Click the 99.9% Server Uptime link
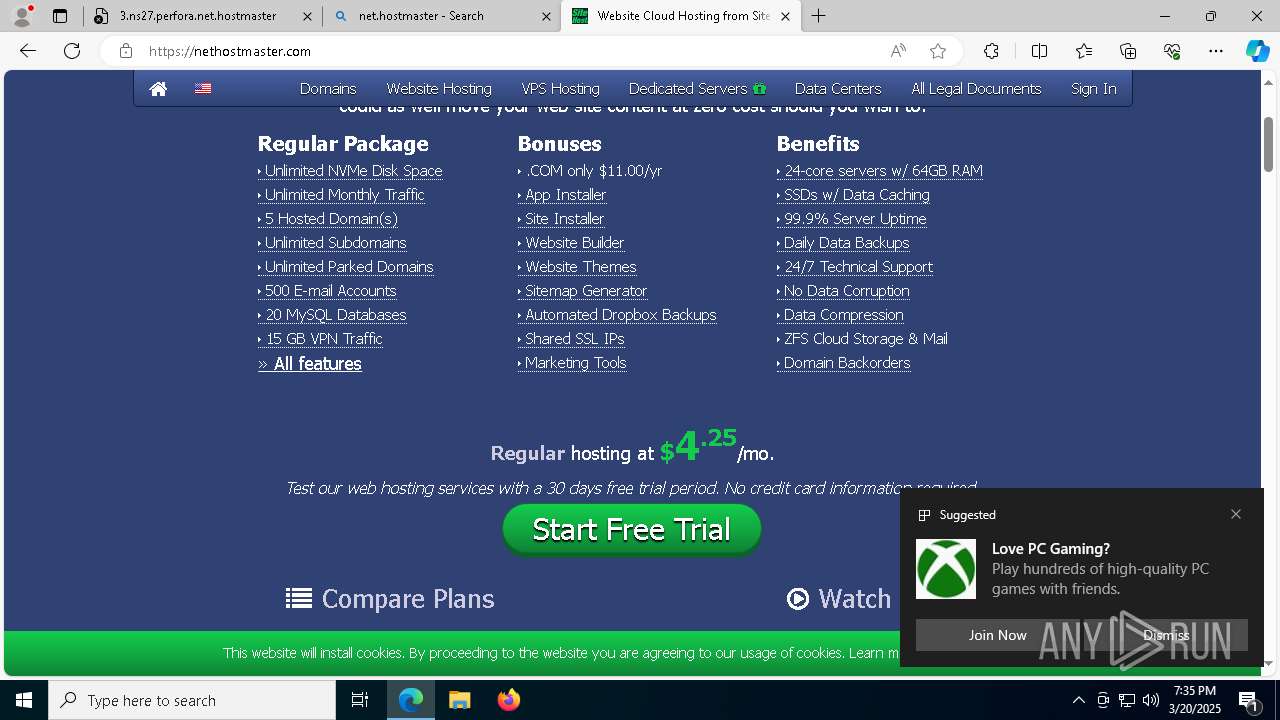Screen dimensions: 1280x720 pos(852,219)
